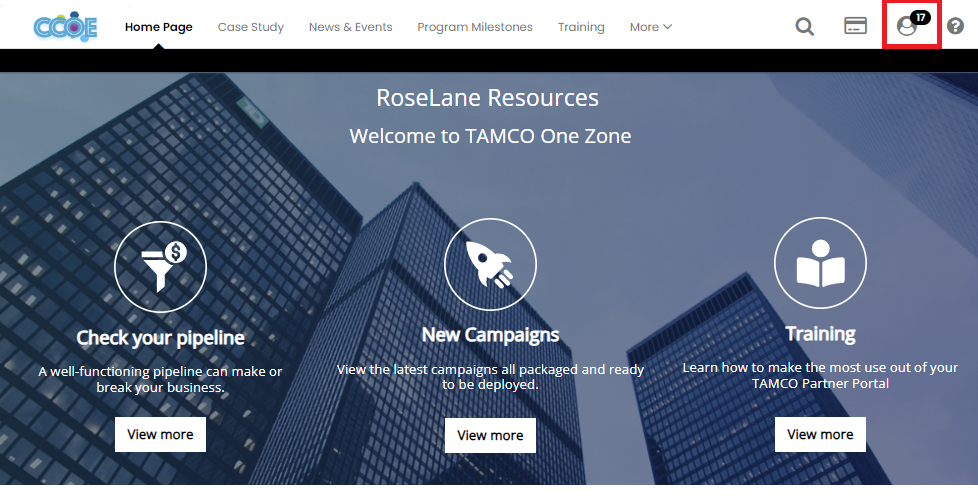Expand the More dropdown menu
The height and width of the screenshot is (501, 978).
650,27
